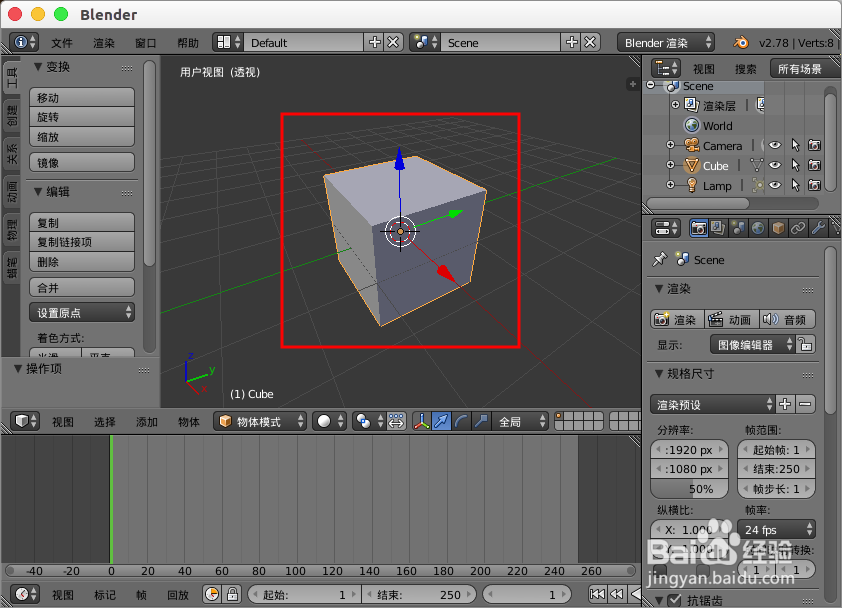Open the Blender 渲染 engine dropdown
Viewport: 842px width, 608px height.
666,42
